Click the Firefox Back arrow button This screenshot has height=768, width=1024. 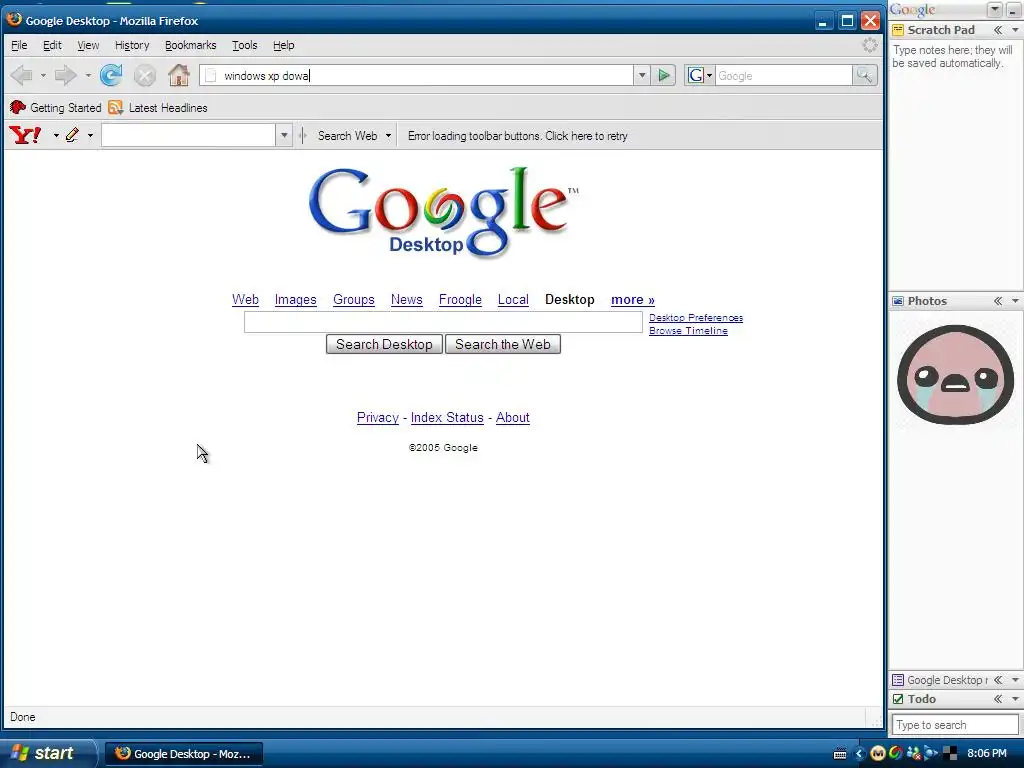point(22,76)
